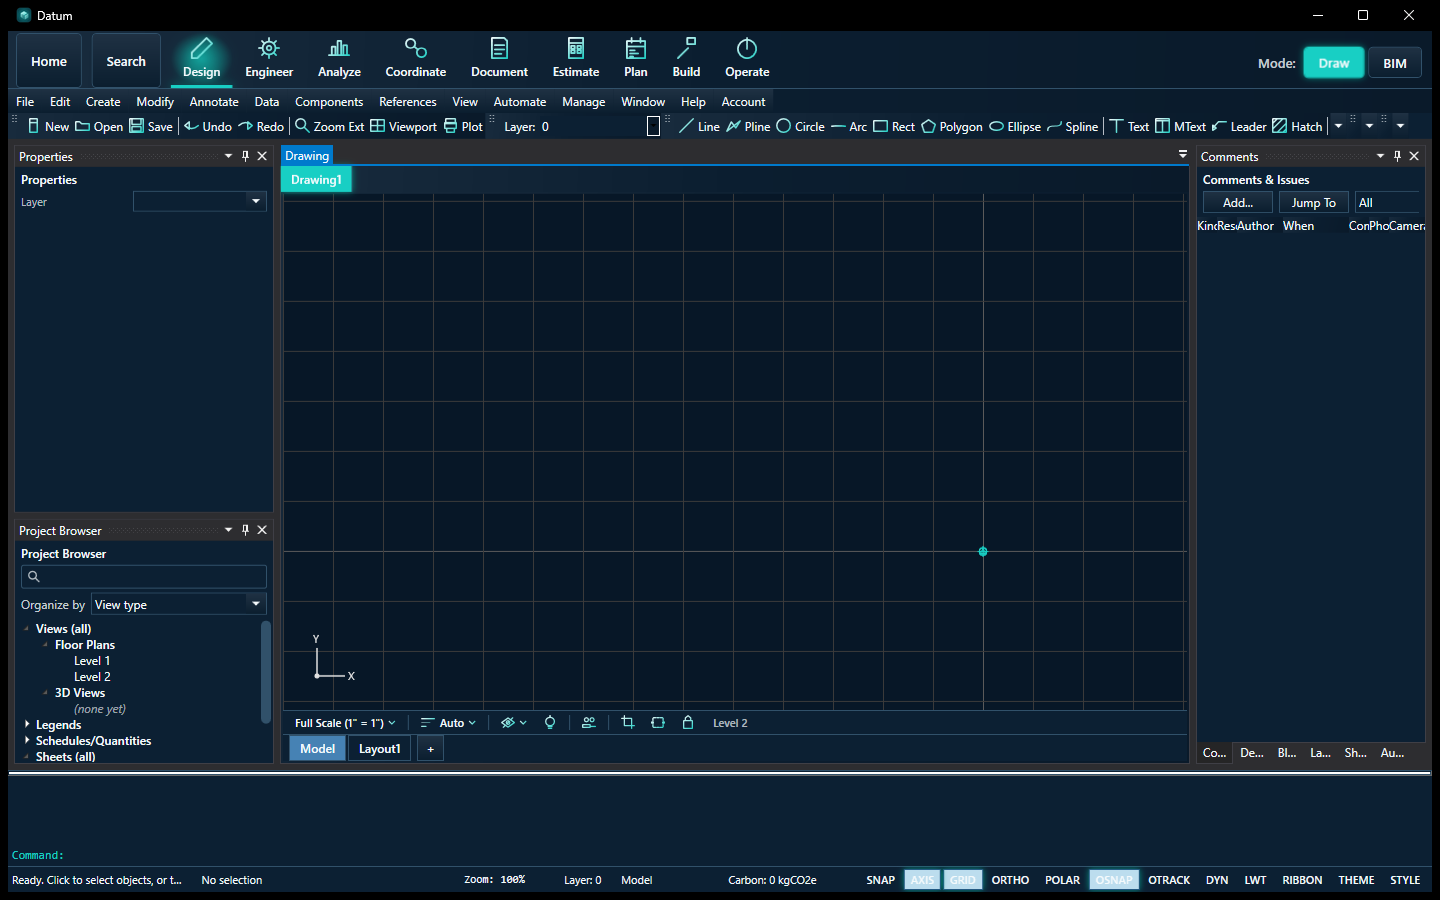The height and width of the screenshot is (900, 1440).
Task: Open the Coordinate workspace
Action: 415,59
